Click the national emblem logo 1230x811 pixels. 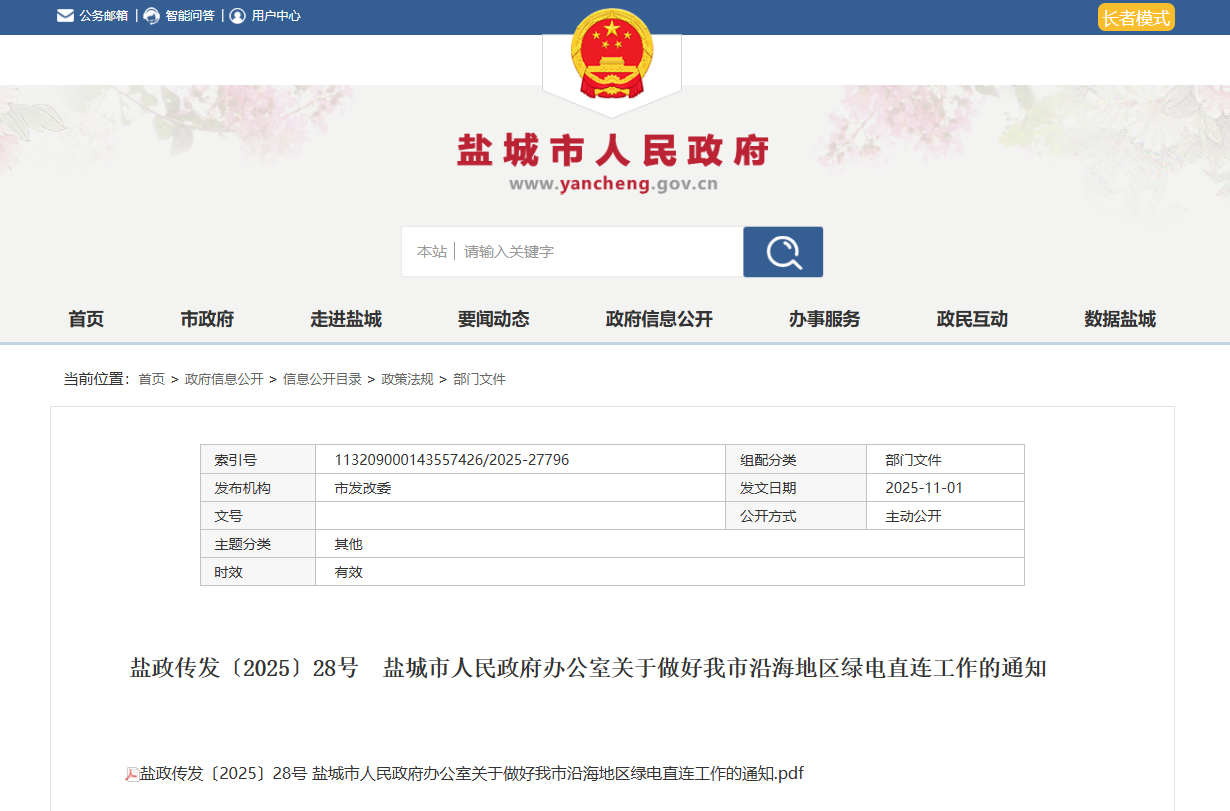pos(611,55)
